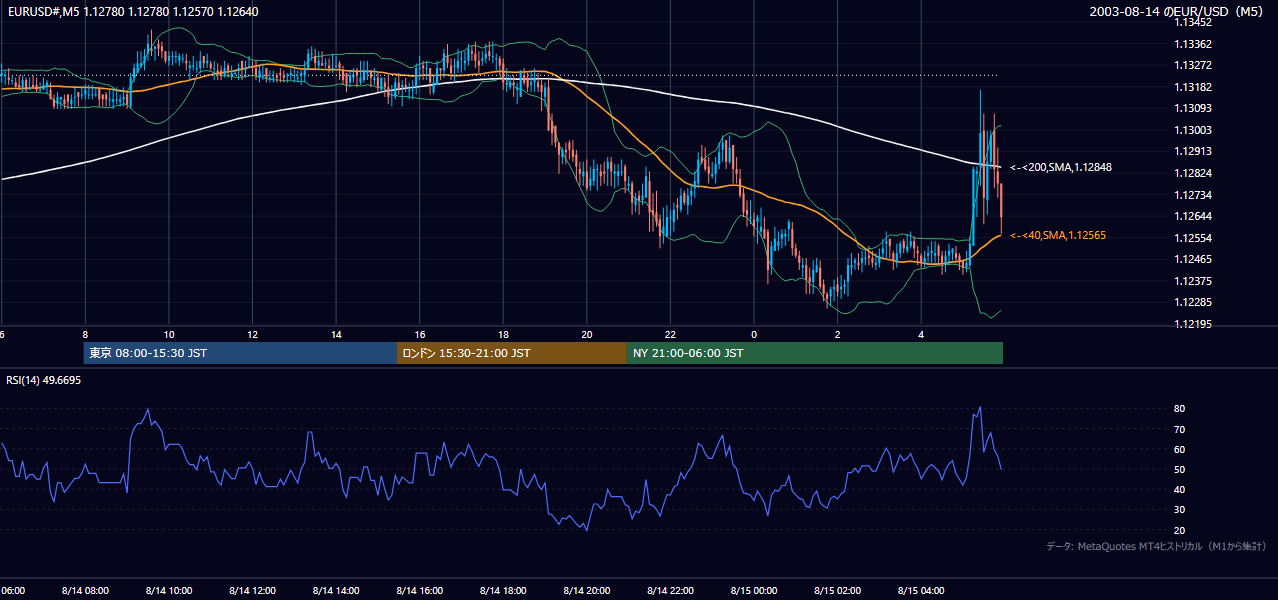Click price axis label 1.13182
Screen dimensions: 1278x600
(1193, 87)
